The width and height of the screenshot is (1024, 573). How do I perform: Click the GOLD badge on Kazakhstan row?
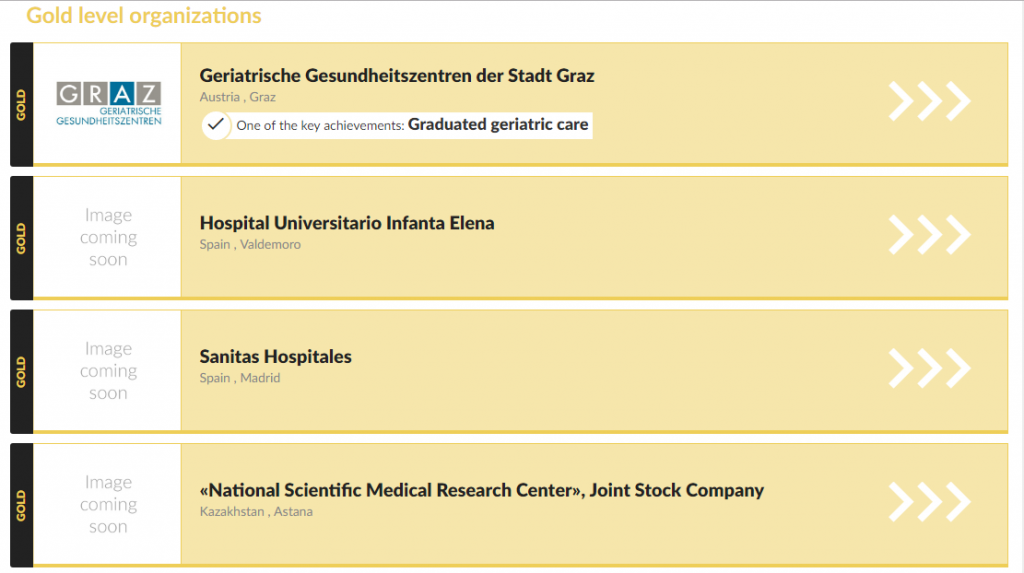[22, 505]
